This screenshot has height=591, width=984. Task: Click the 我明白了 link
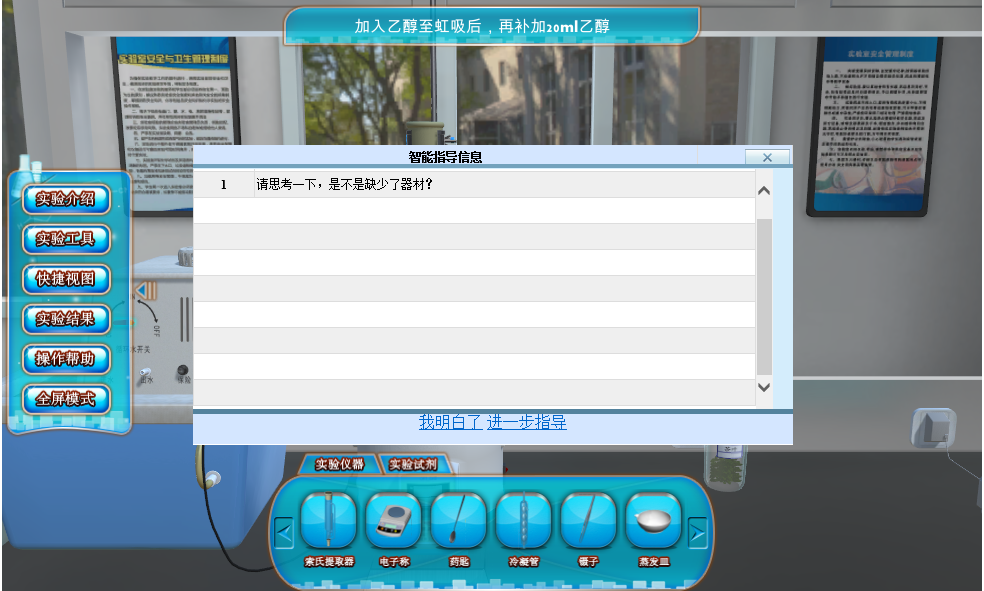tap(450, 422)
